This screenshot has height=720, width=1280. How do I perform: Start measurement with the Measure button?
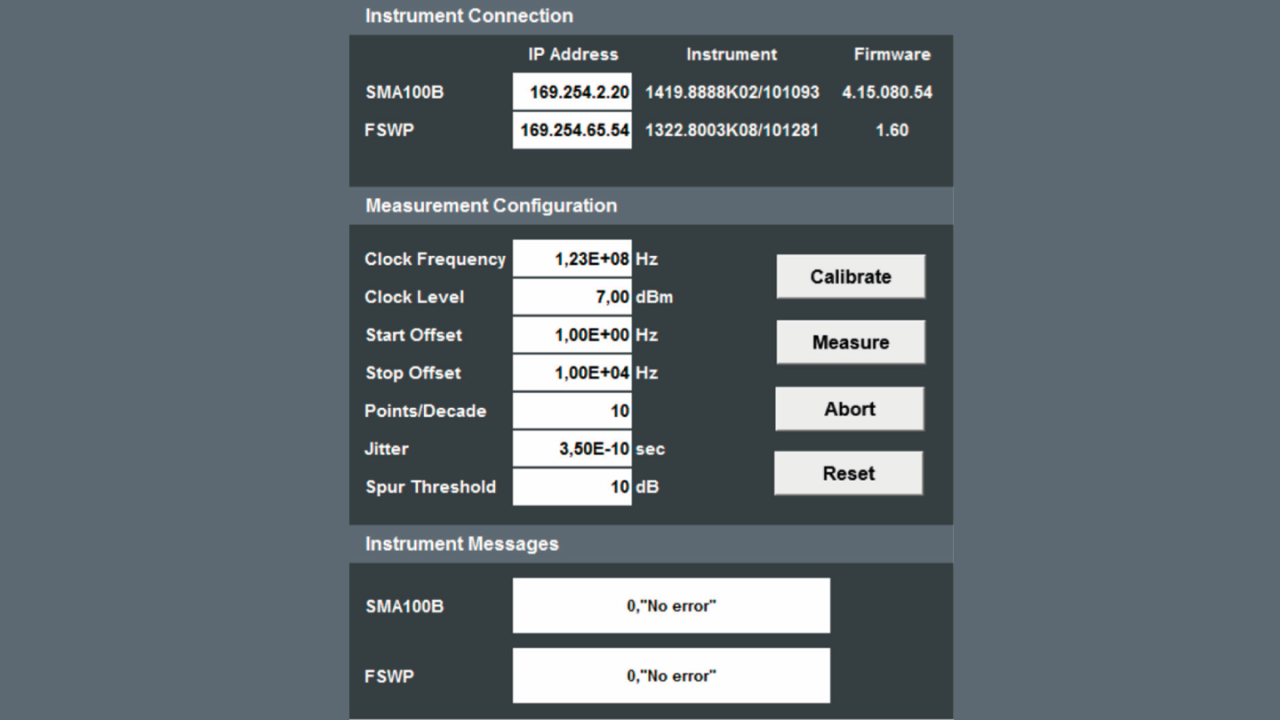point(850,342)
